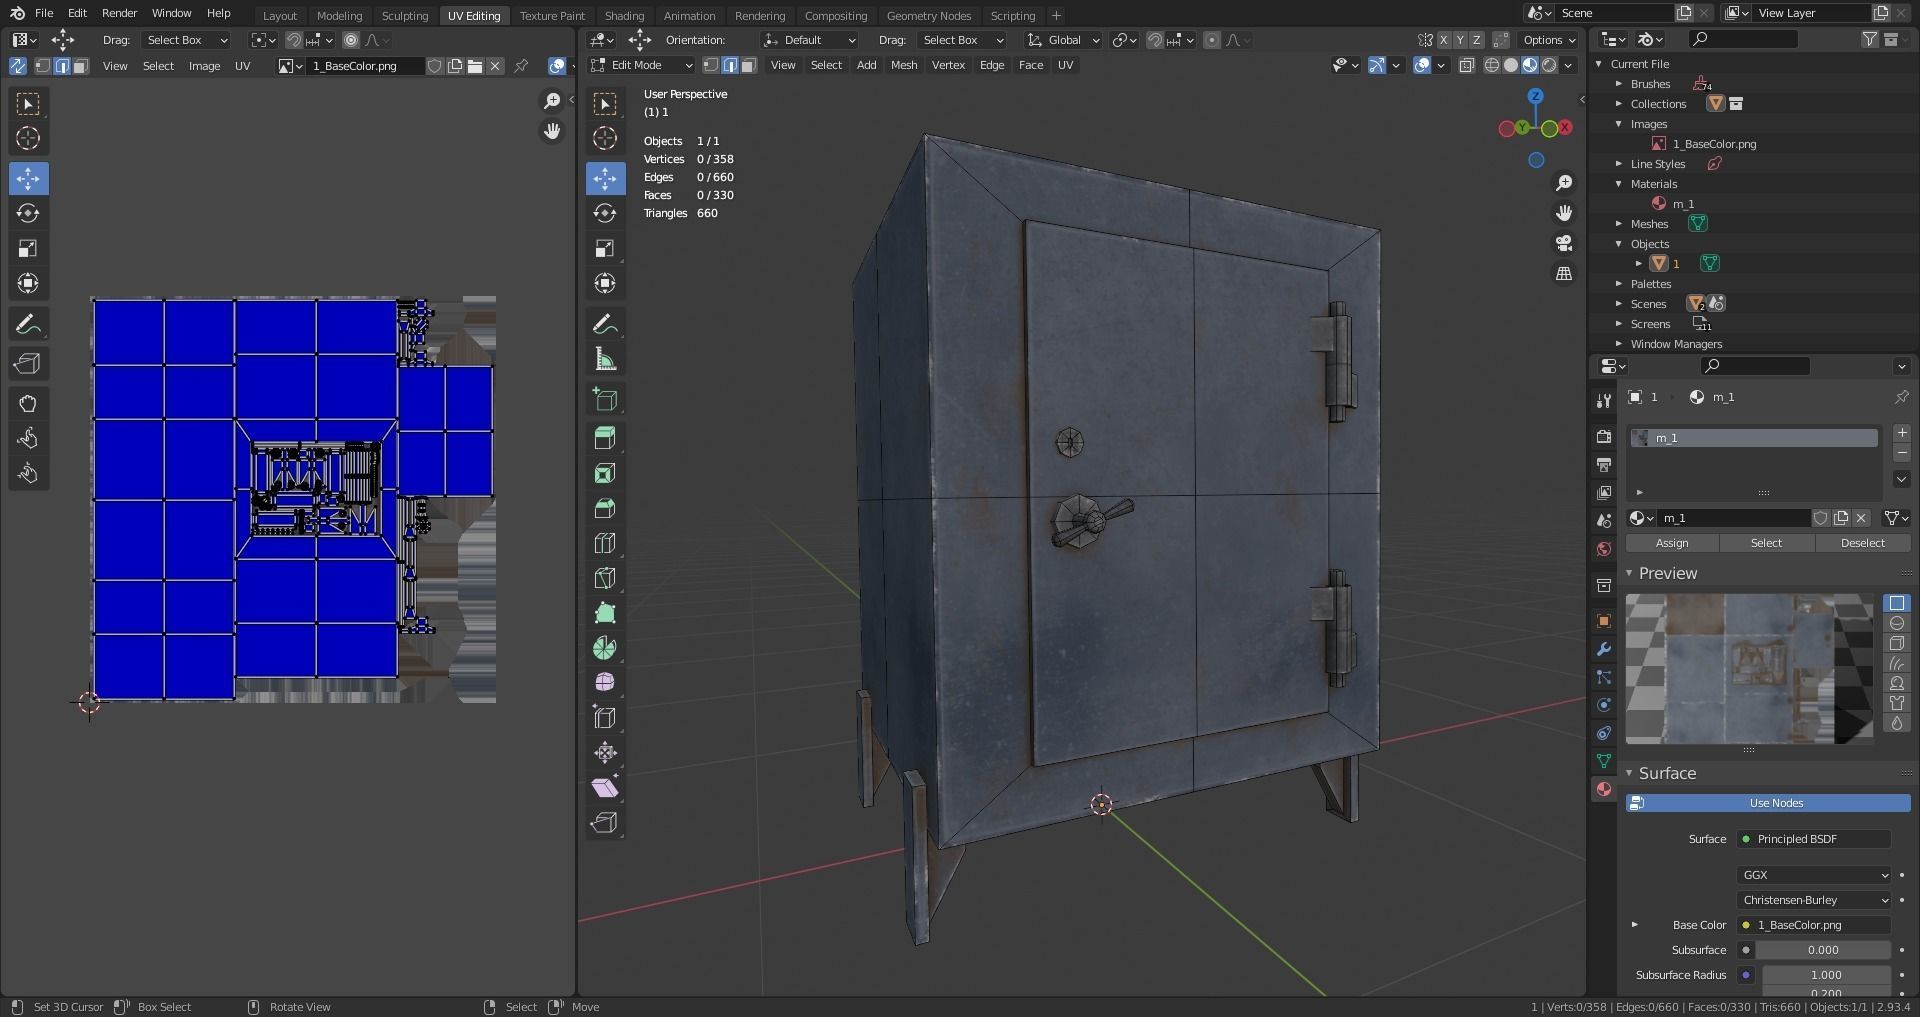Toggle proportional editing in 3D viewport

(x=1212, y=40)
